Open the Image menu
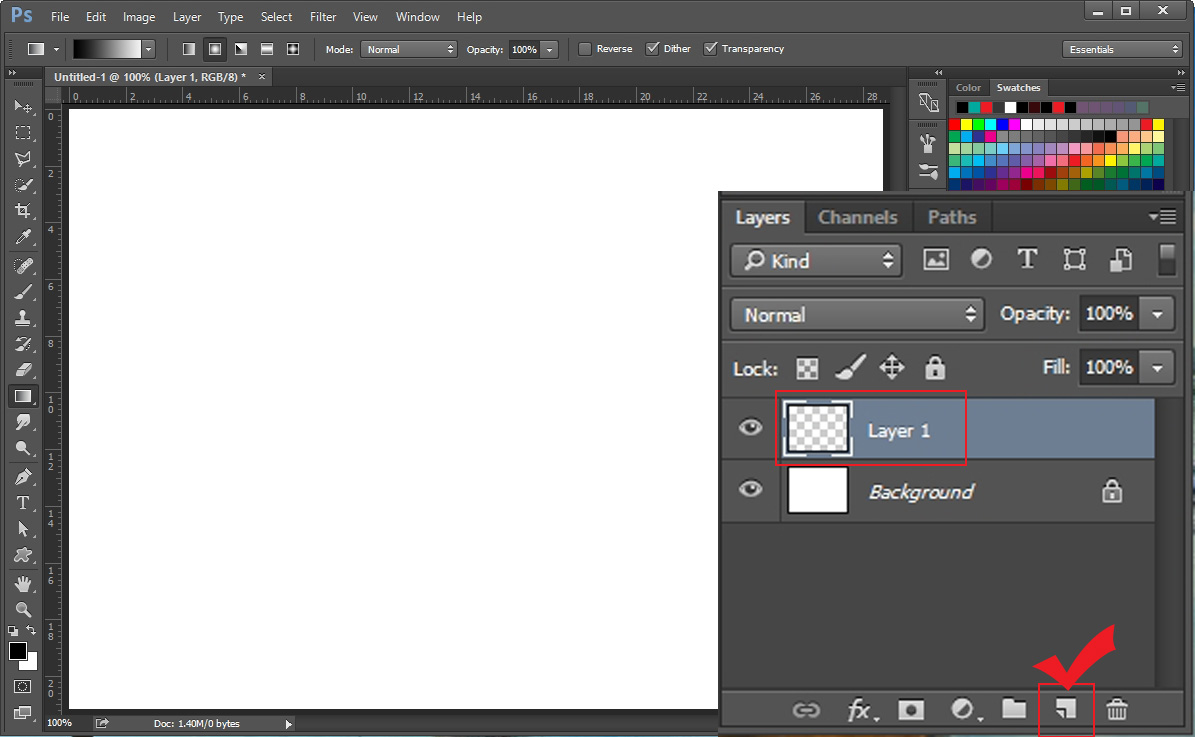Image resolution: width=1195 pixels, height=737 pixels. 139,17
